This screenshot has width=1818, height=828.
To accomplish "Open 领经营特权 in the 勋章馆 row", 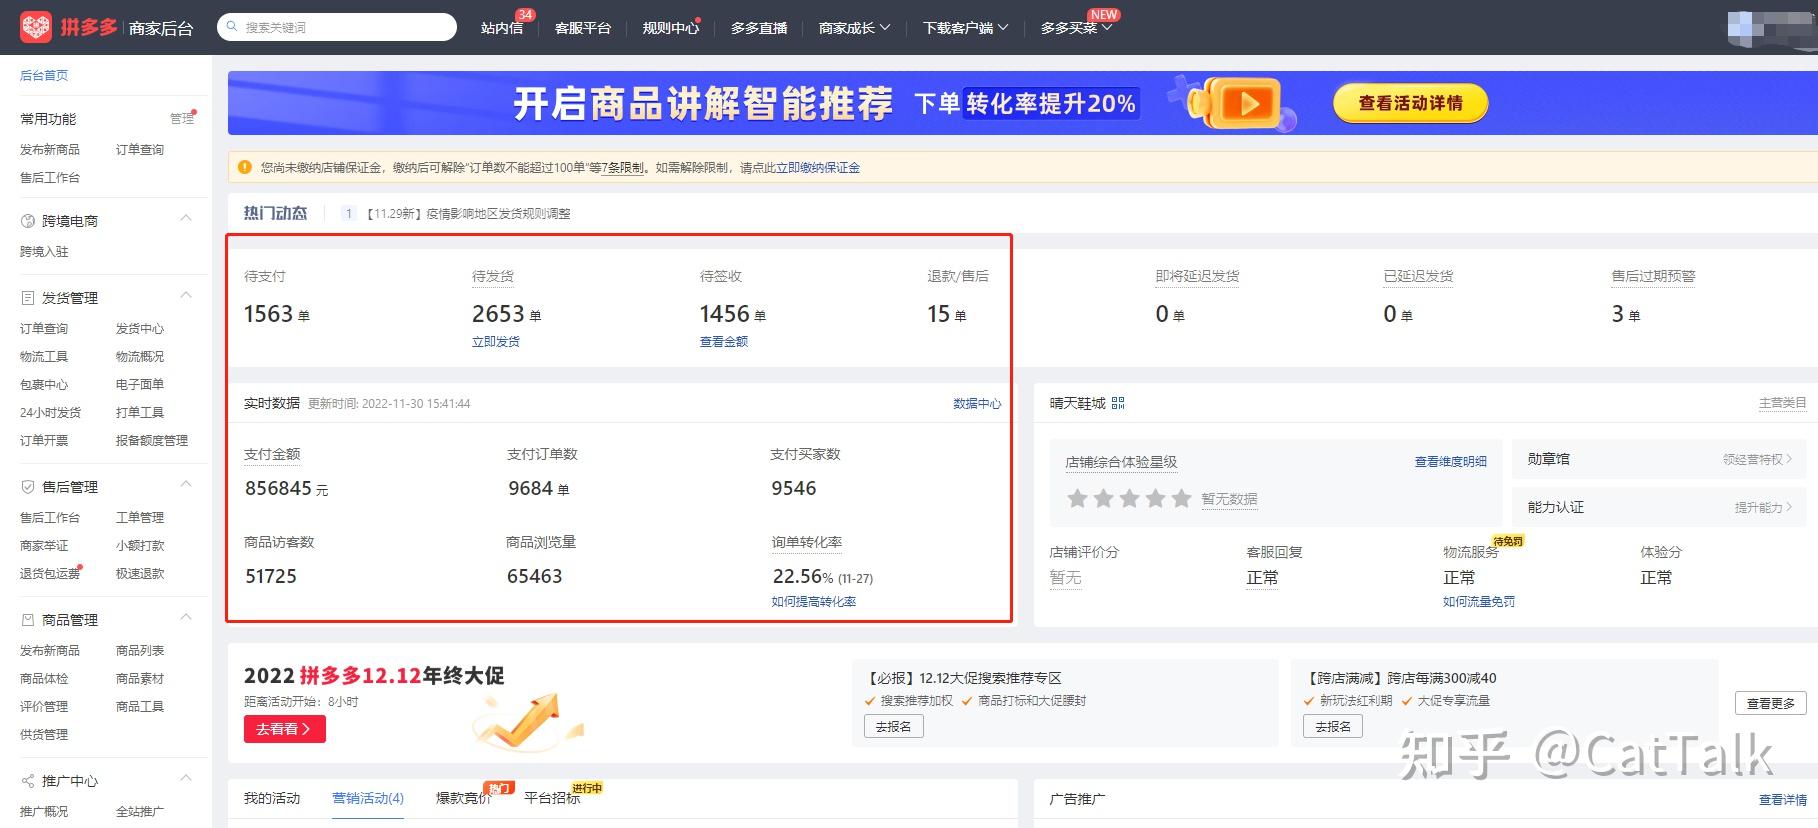I will (1757, 459).
